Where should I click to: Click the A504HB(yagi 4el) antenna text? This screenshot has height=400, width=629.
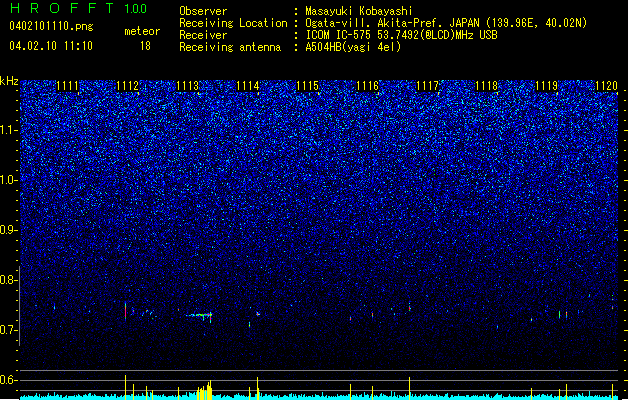point(353,47)
